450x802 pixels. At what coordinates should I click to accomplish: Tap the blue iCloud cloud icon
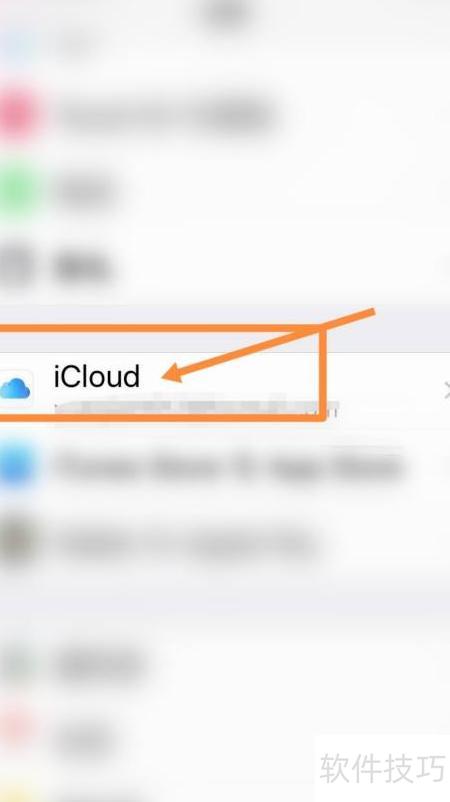coord(16,388)
